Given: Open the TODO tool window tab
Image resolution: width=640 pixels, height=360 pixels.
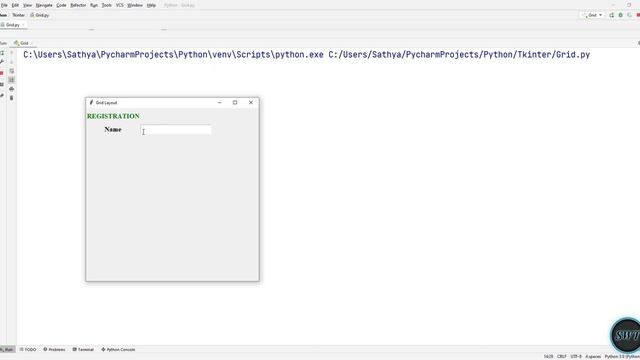Looking at the screenshot, I should pyautogui.click(x=28, y=349).
